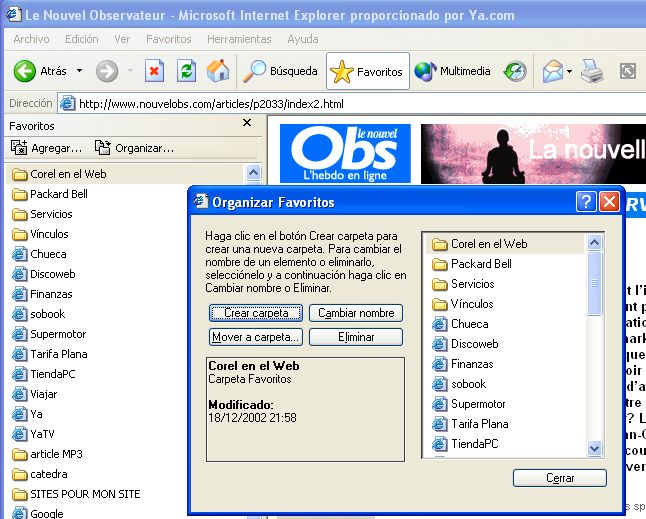Click dialog list scroll down arrow

coord(594,448)
